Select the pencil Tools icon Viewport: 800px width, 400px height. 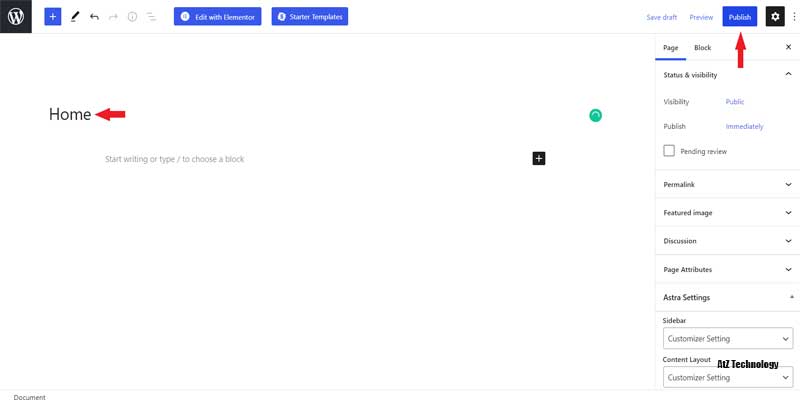click(75, 17)
